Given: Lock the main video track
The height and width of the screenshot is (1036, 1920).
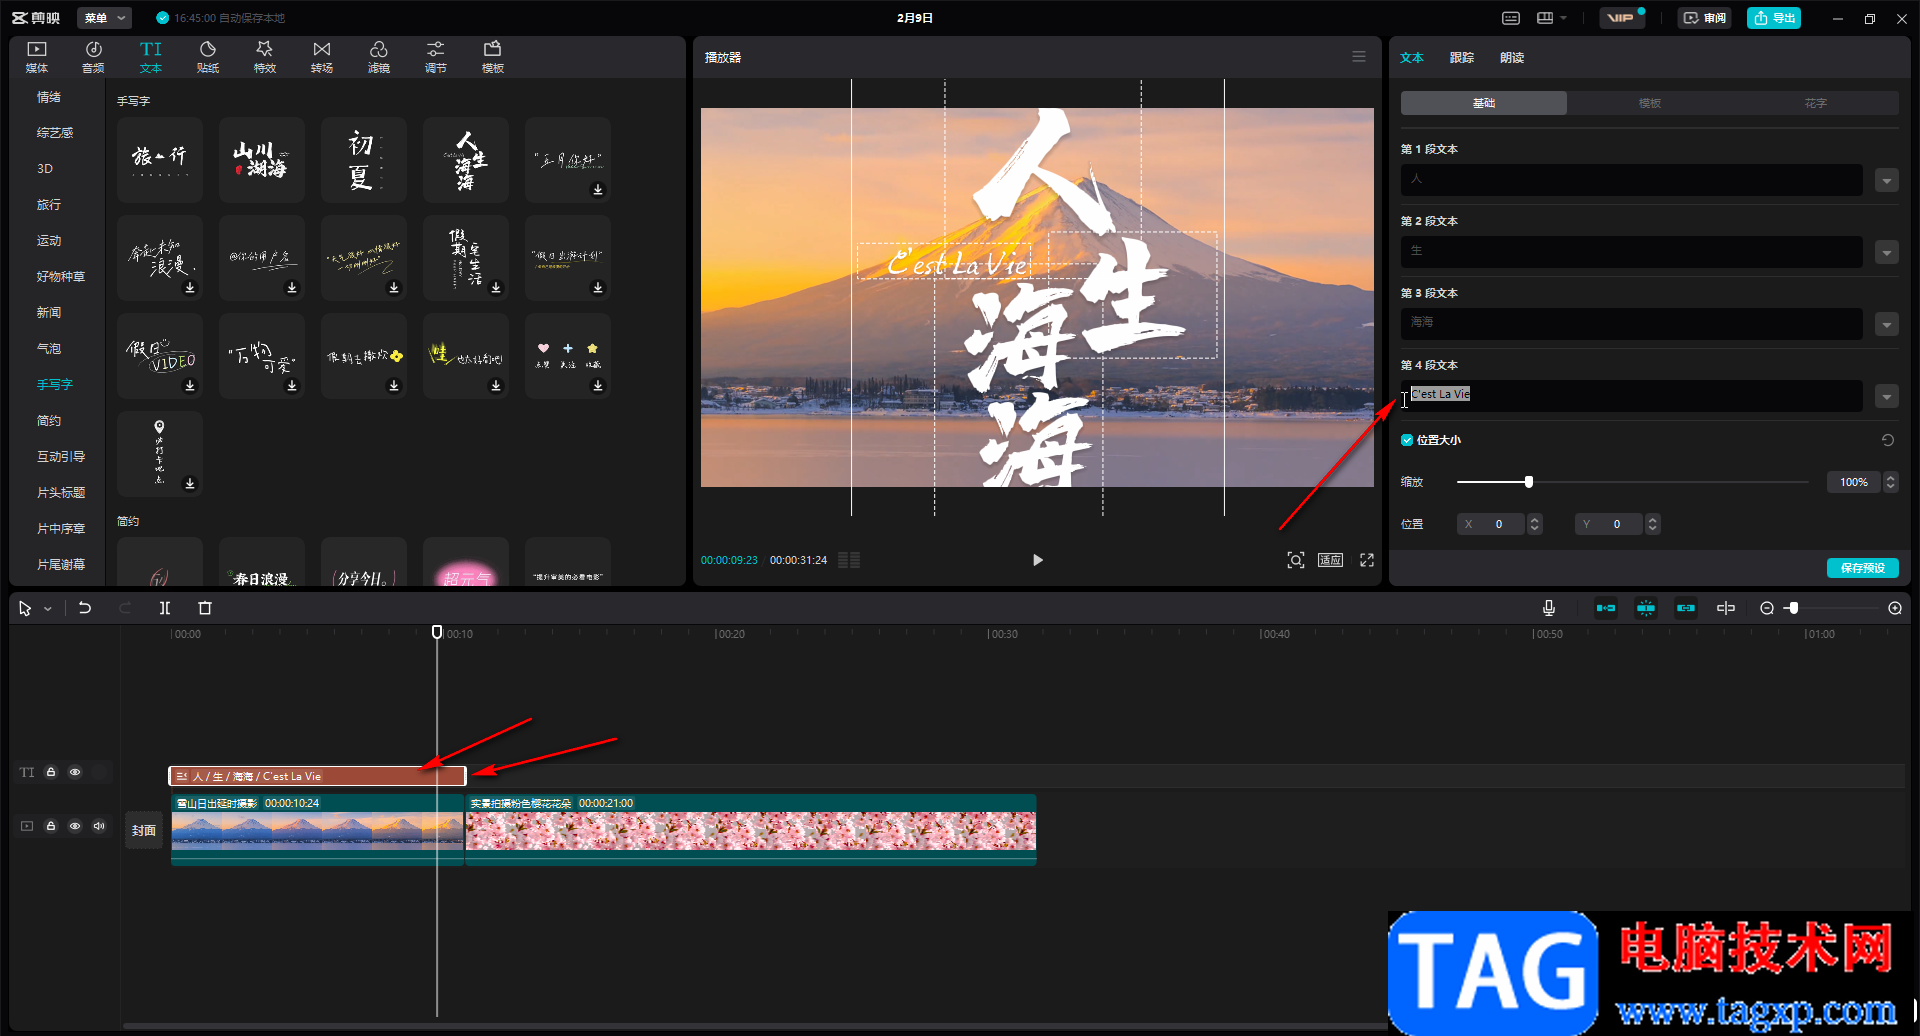Looking at the screenshot, I should pyautogui.click(x=51, y=826).
